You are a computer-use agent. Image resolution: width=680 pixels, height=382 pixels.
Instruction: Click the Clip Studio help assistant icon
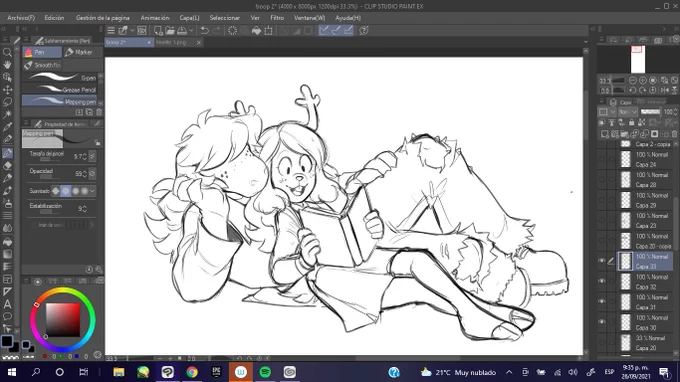pos(364,30)
